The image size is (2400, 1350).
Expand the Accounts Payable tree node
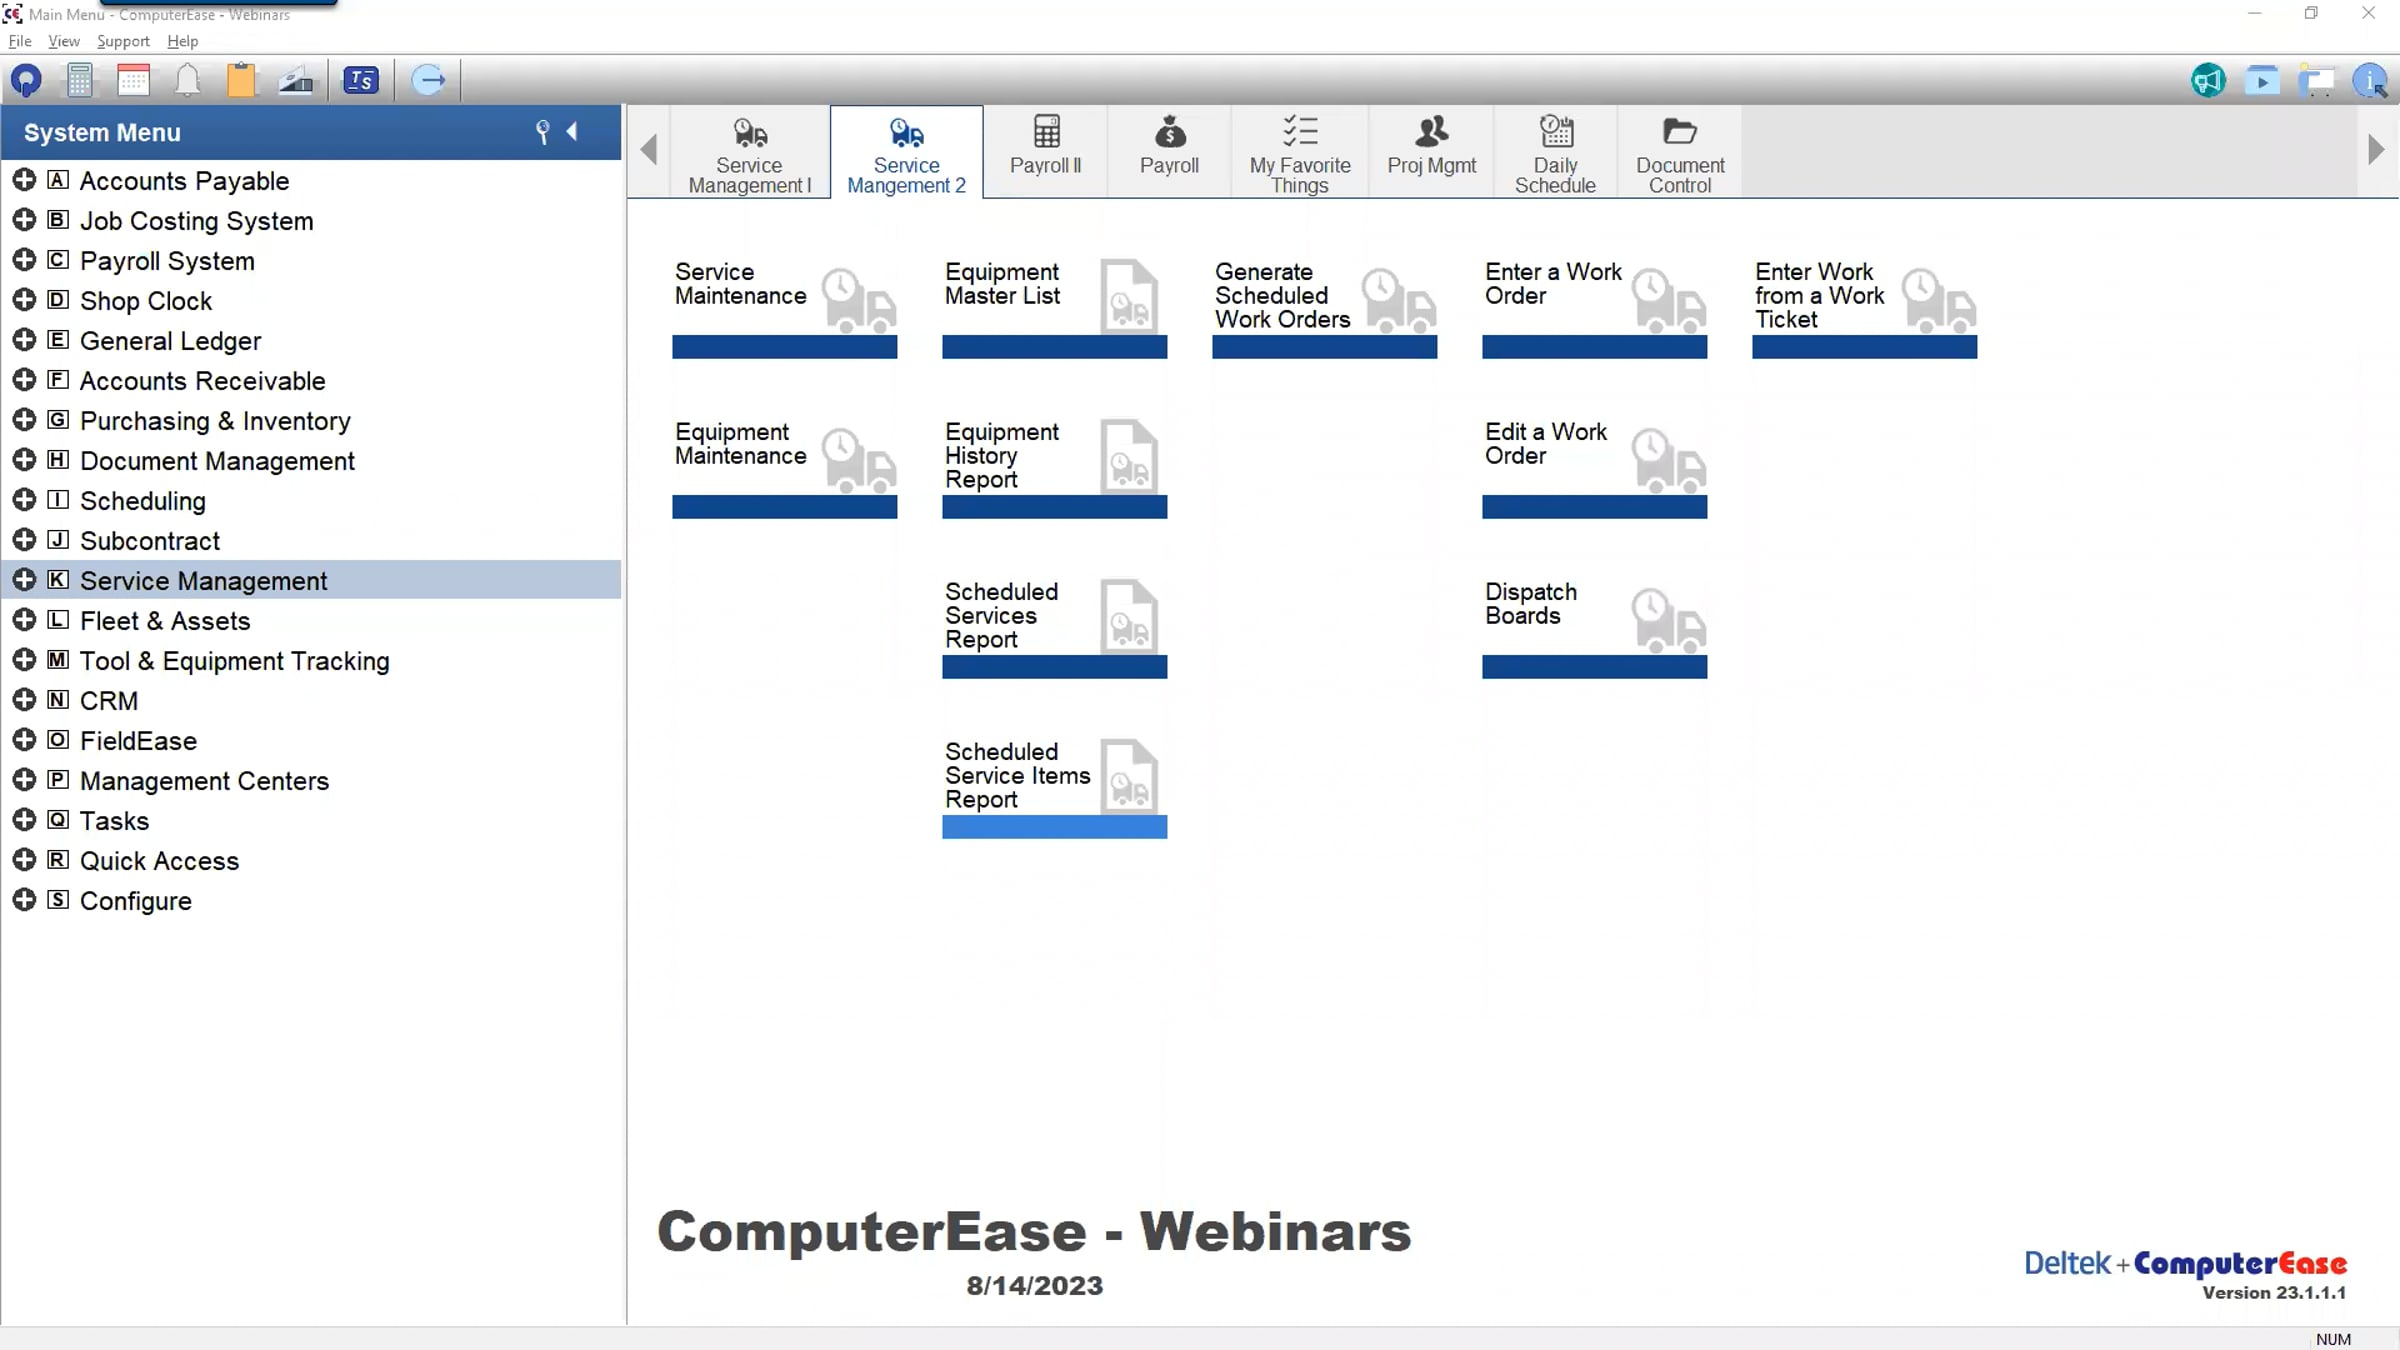pos(24,180)
